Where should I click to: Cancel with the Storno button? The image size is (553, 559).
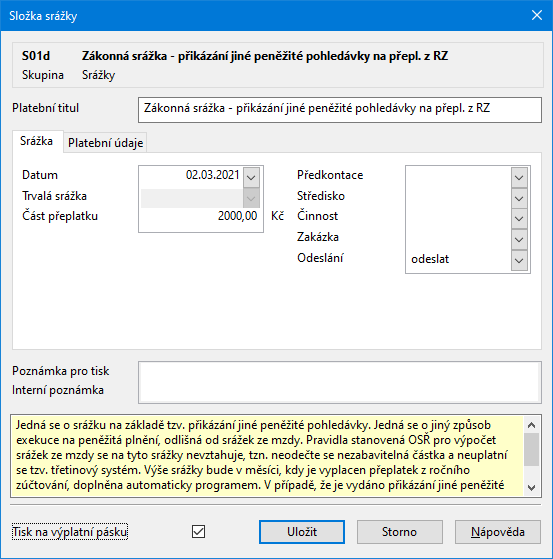tap(400, 532)
